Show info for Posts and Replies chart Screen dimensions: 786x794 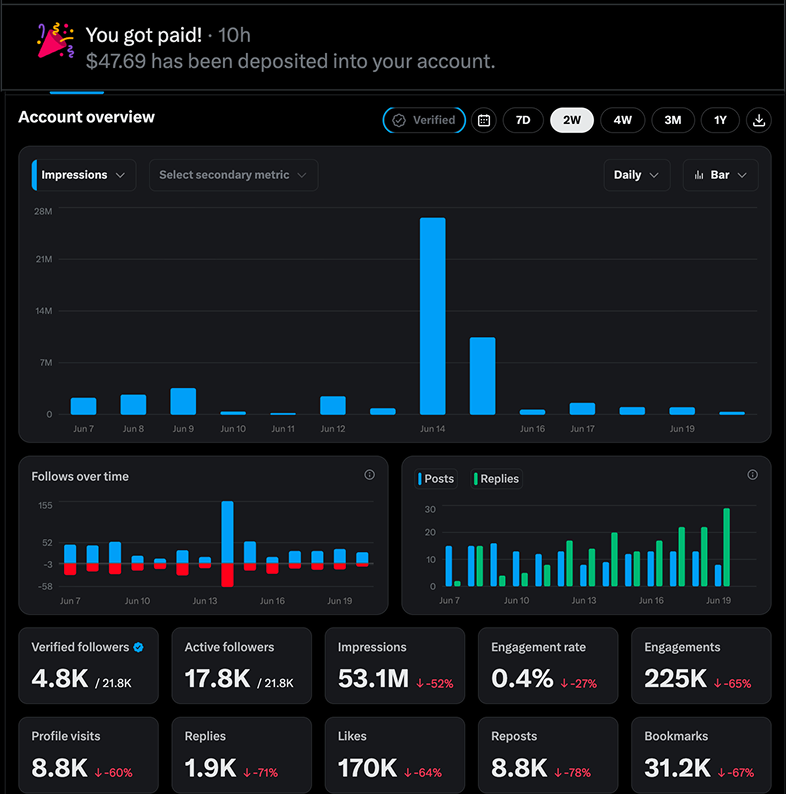tap(753, 474)
